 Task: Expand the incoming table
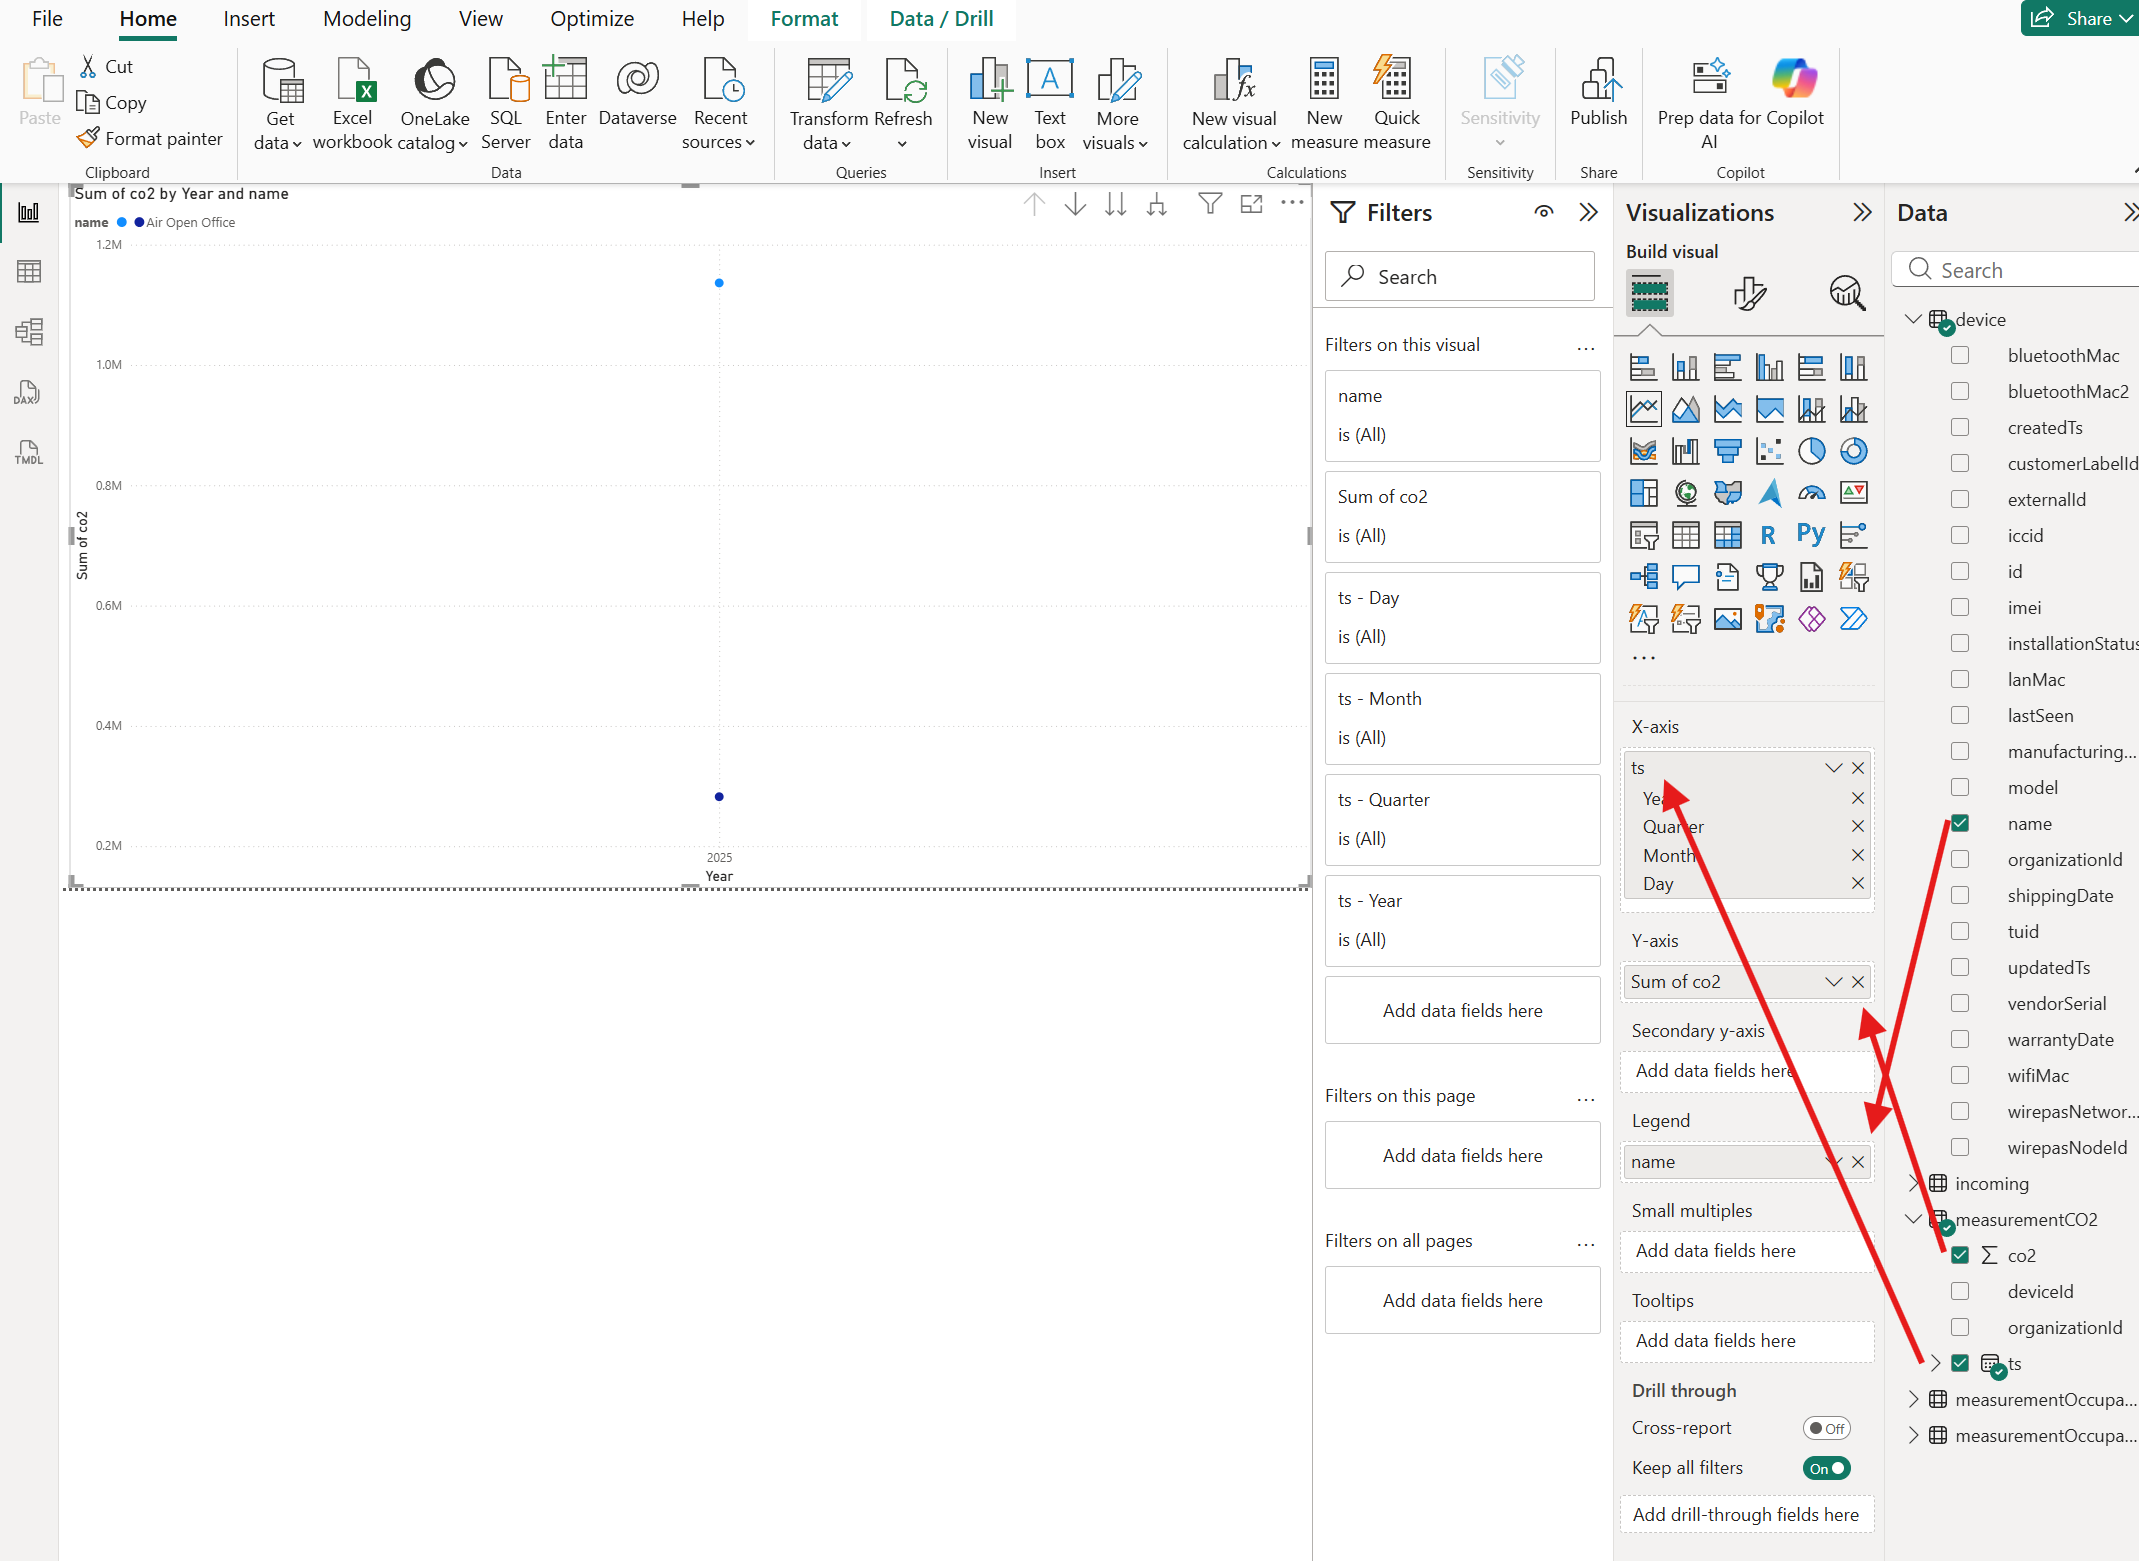pyautogui.click(x=1913, y=1184)
